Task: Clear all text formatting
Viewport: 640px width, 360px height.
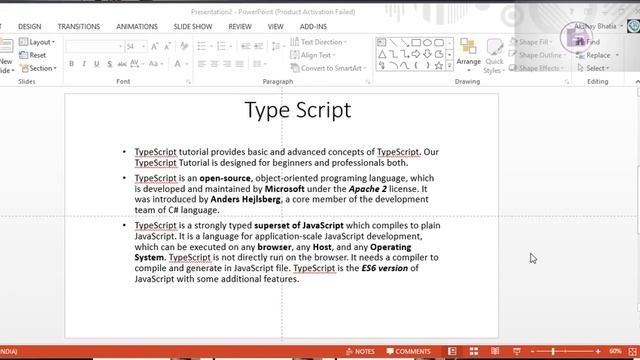Action: pos(184,46)
